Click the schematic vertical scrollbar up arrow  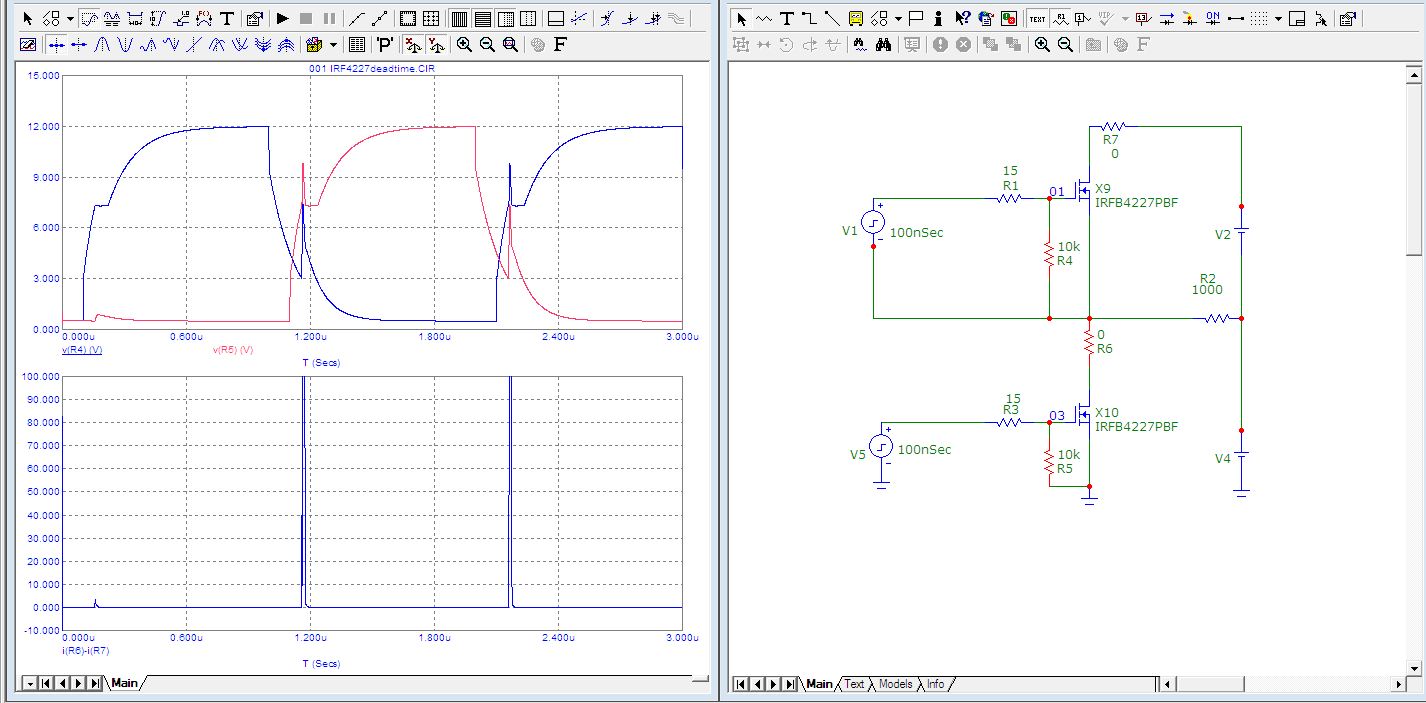point(1414,75)
